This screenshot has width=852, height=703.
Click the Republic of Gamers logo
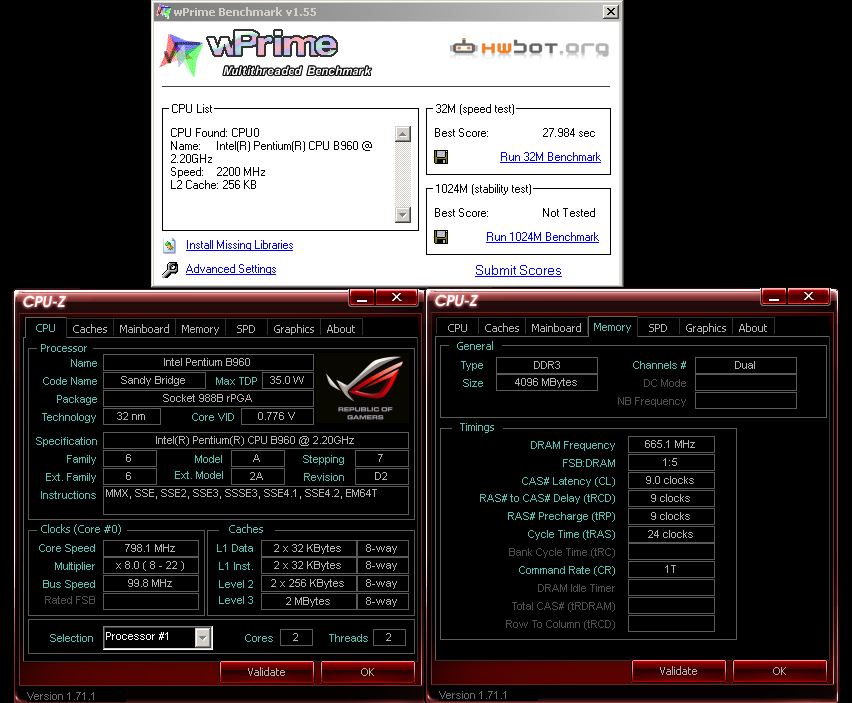364,388
